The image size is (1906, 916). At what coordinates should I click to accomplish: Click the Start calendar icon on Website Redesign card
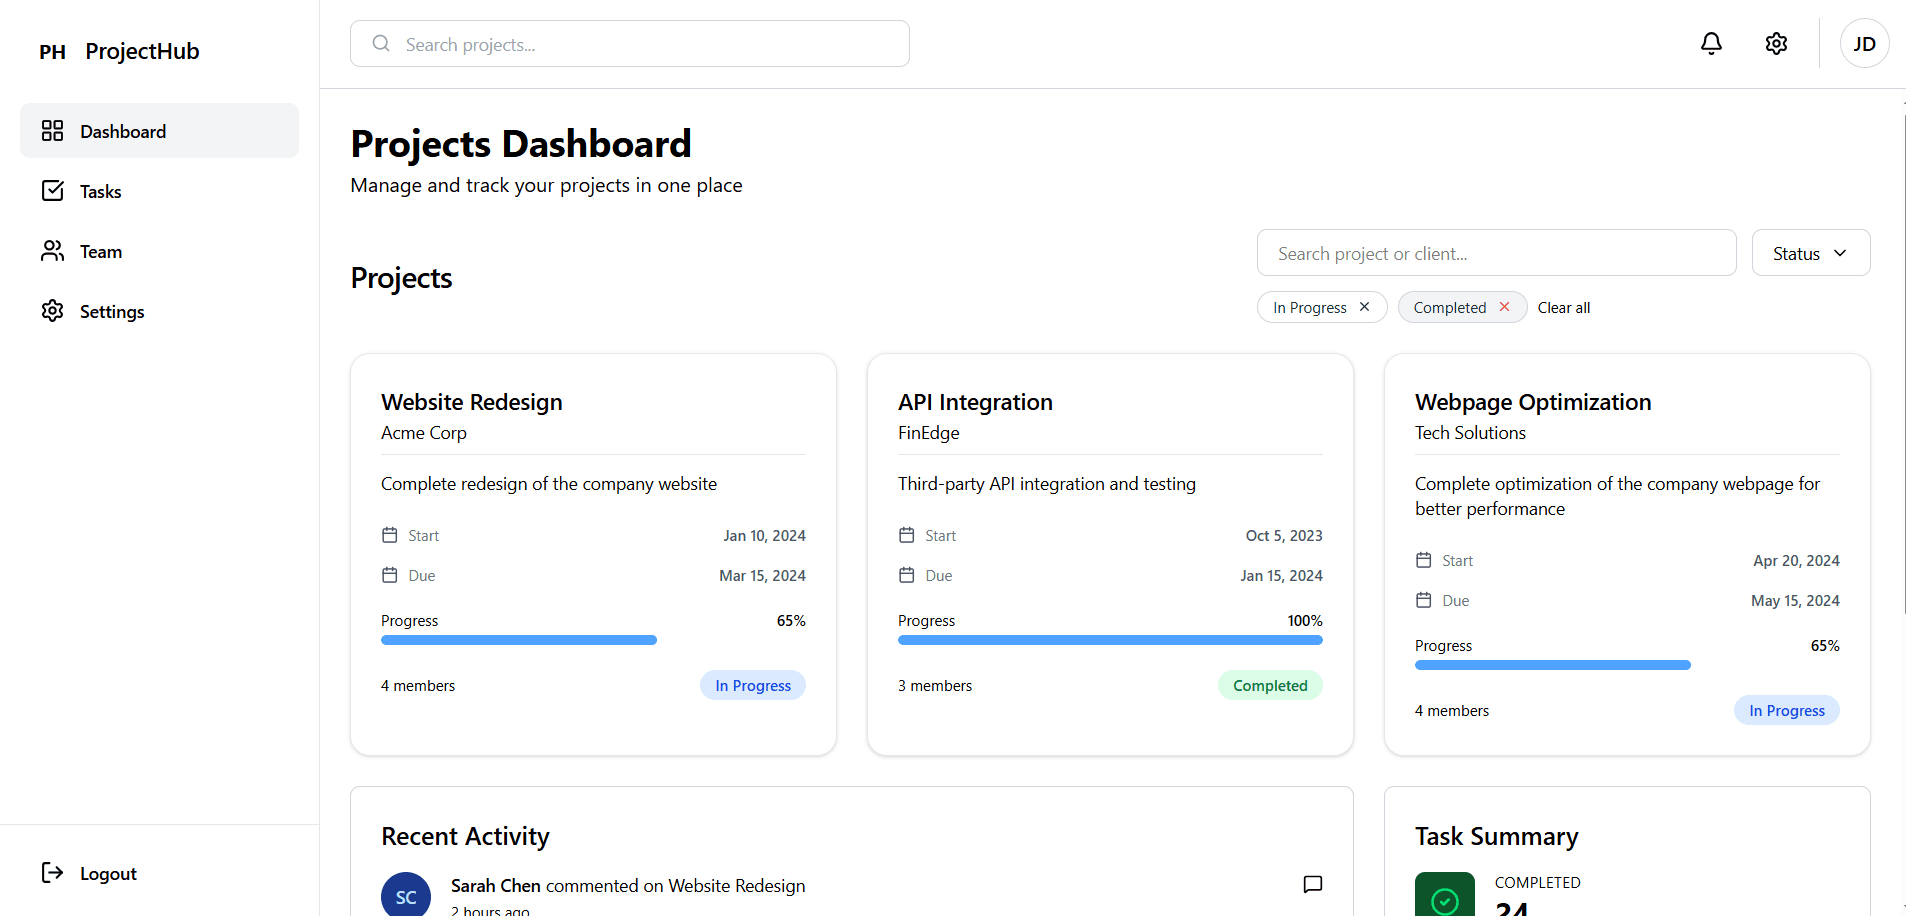click(x=391, y=535)
